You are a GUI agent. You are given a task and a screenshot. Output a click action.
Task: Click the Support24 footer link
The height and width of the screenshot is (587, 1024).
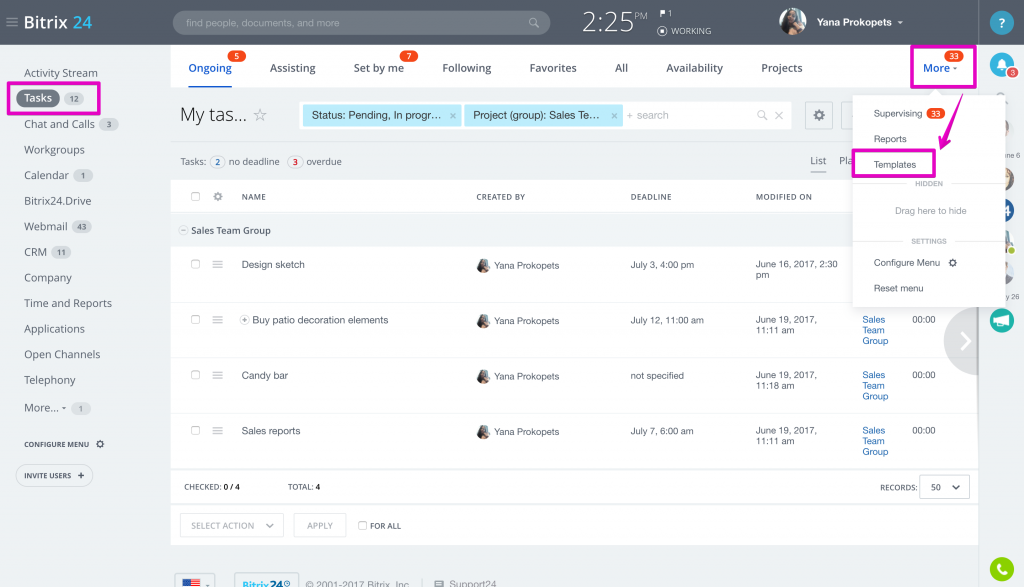coord(472,583)
